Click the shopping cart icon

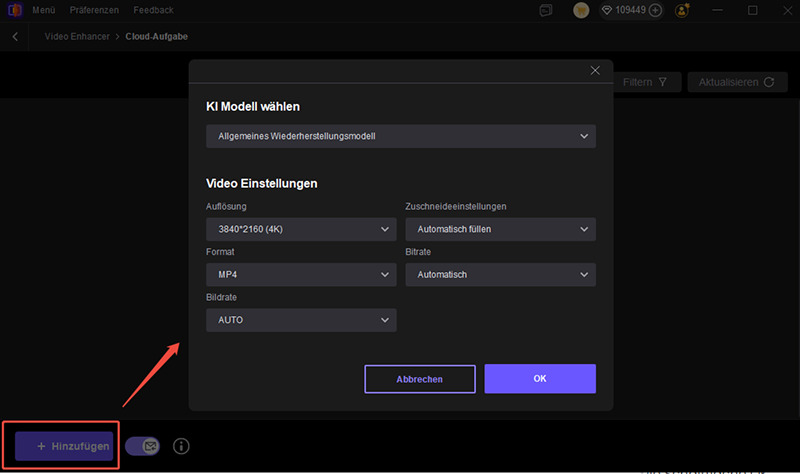581,10
